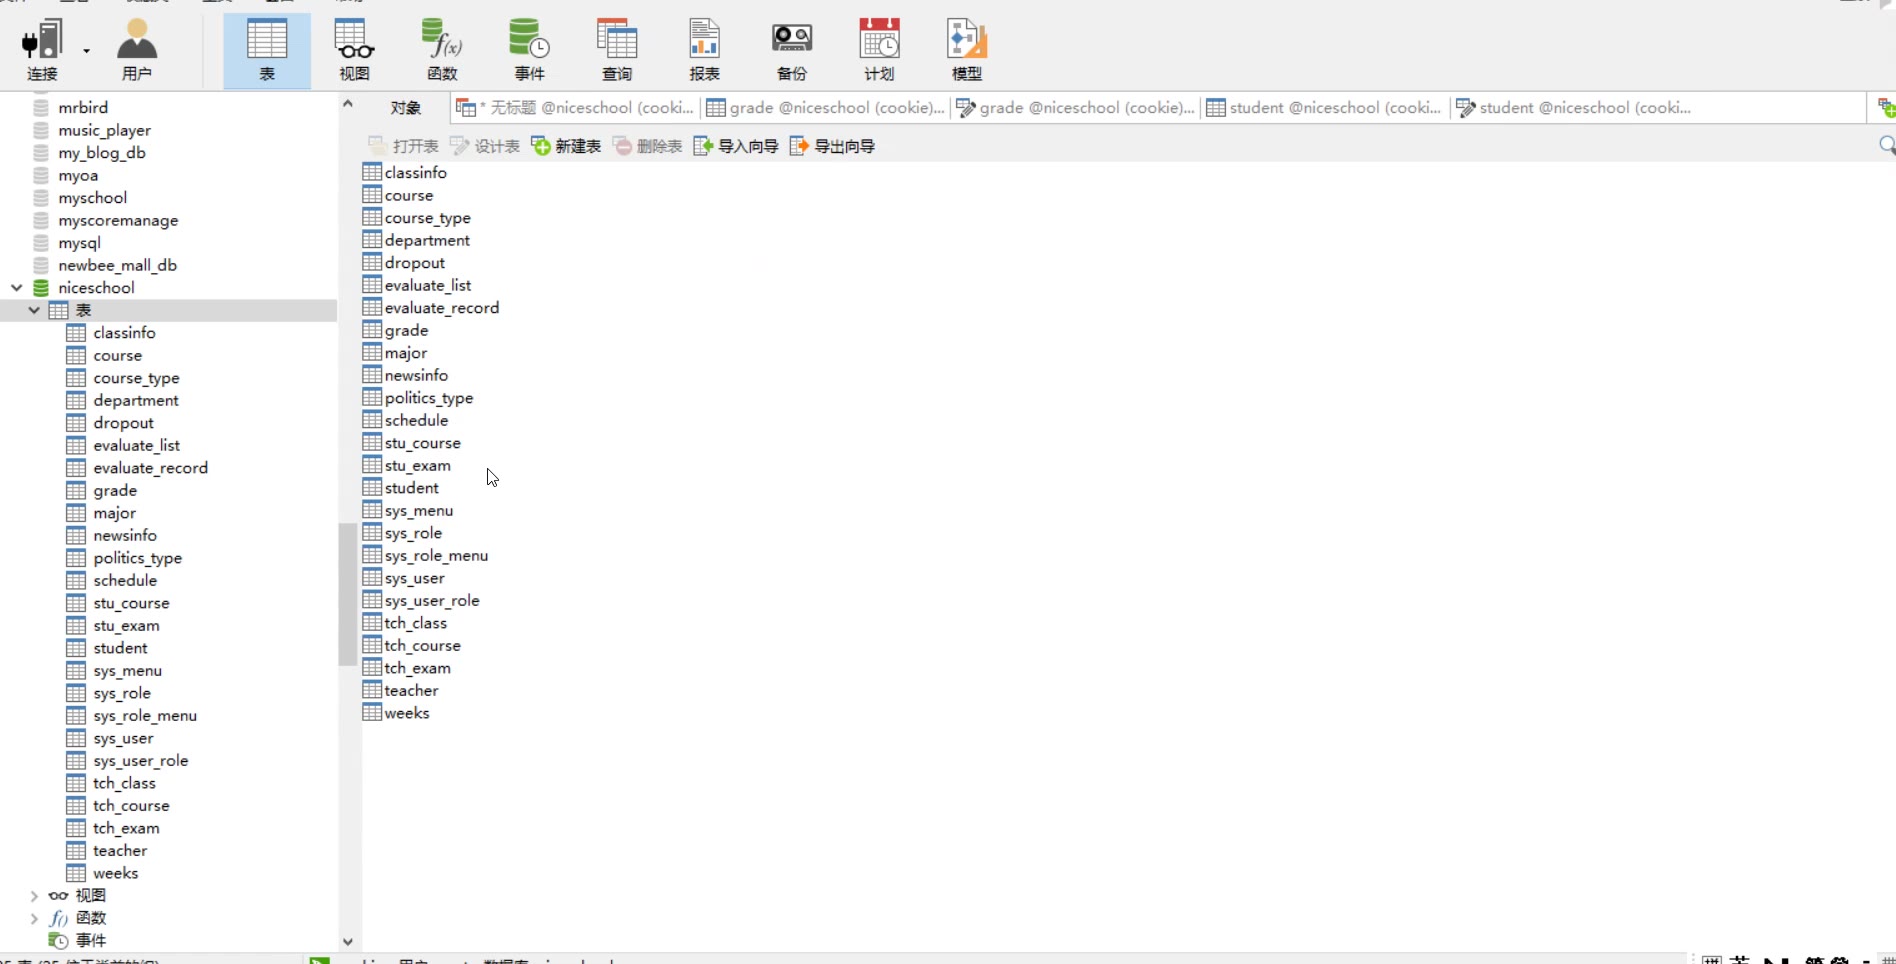Image resolution: width=1896 pixels, height=964 pixels.
Task: Click the 新建表 (New Table) button
Action: click(566, 146)
